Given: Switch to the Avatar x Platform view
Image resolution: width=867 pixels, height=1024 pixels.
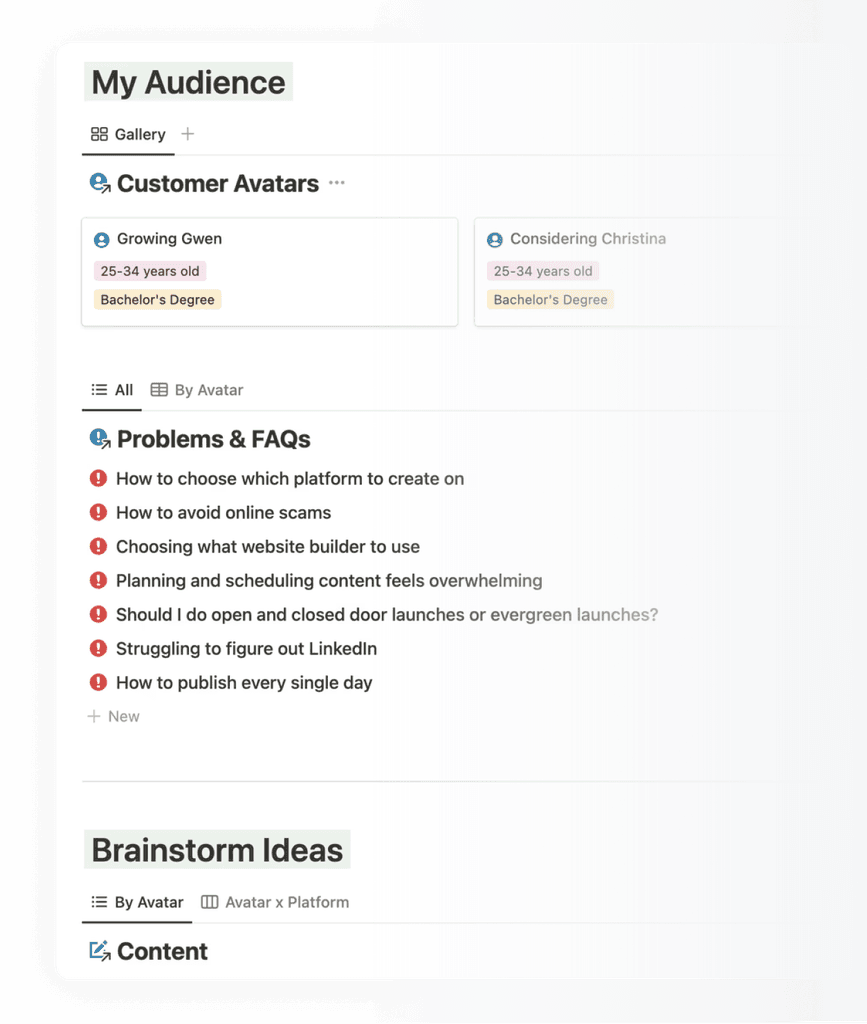Looking at the screenshot, I should point(286,901).
